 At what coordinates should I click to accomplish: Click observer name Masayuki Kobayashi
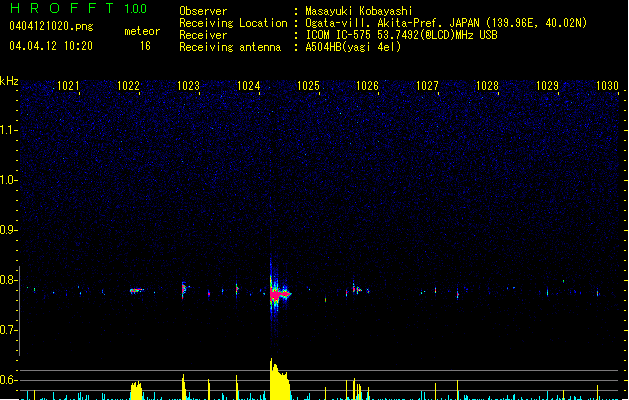[359, 11]
